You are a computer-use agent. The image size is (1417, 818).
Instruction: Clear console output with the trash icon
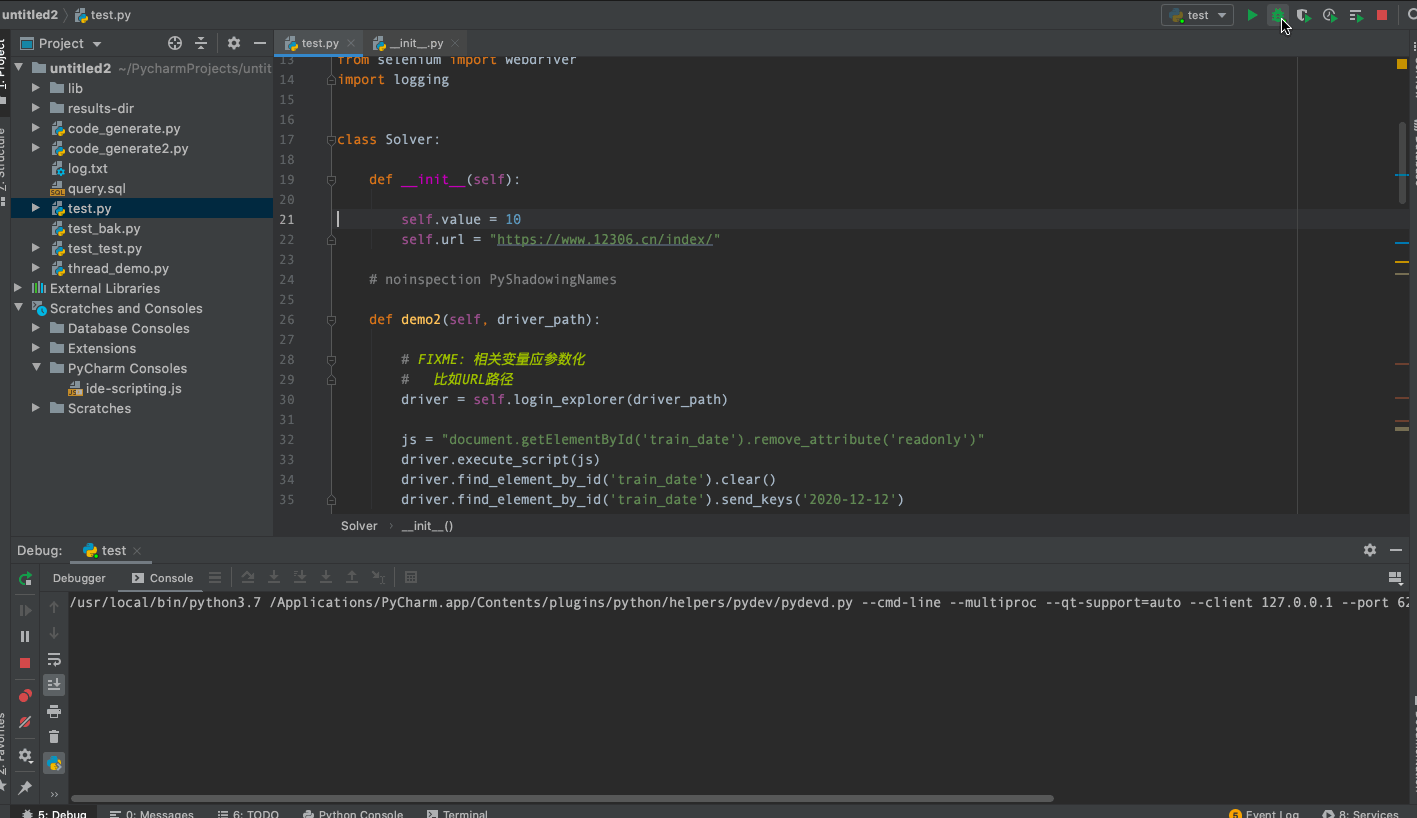pos(54,737)
